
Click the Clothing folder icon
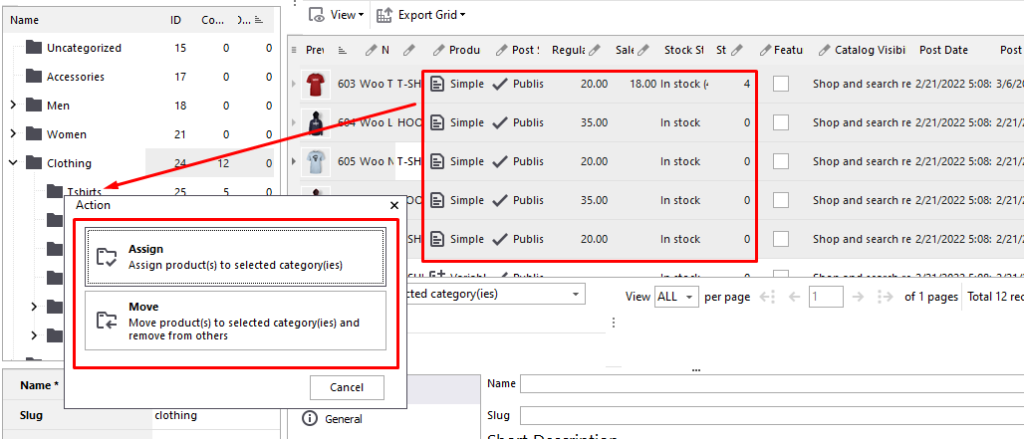34,163
